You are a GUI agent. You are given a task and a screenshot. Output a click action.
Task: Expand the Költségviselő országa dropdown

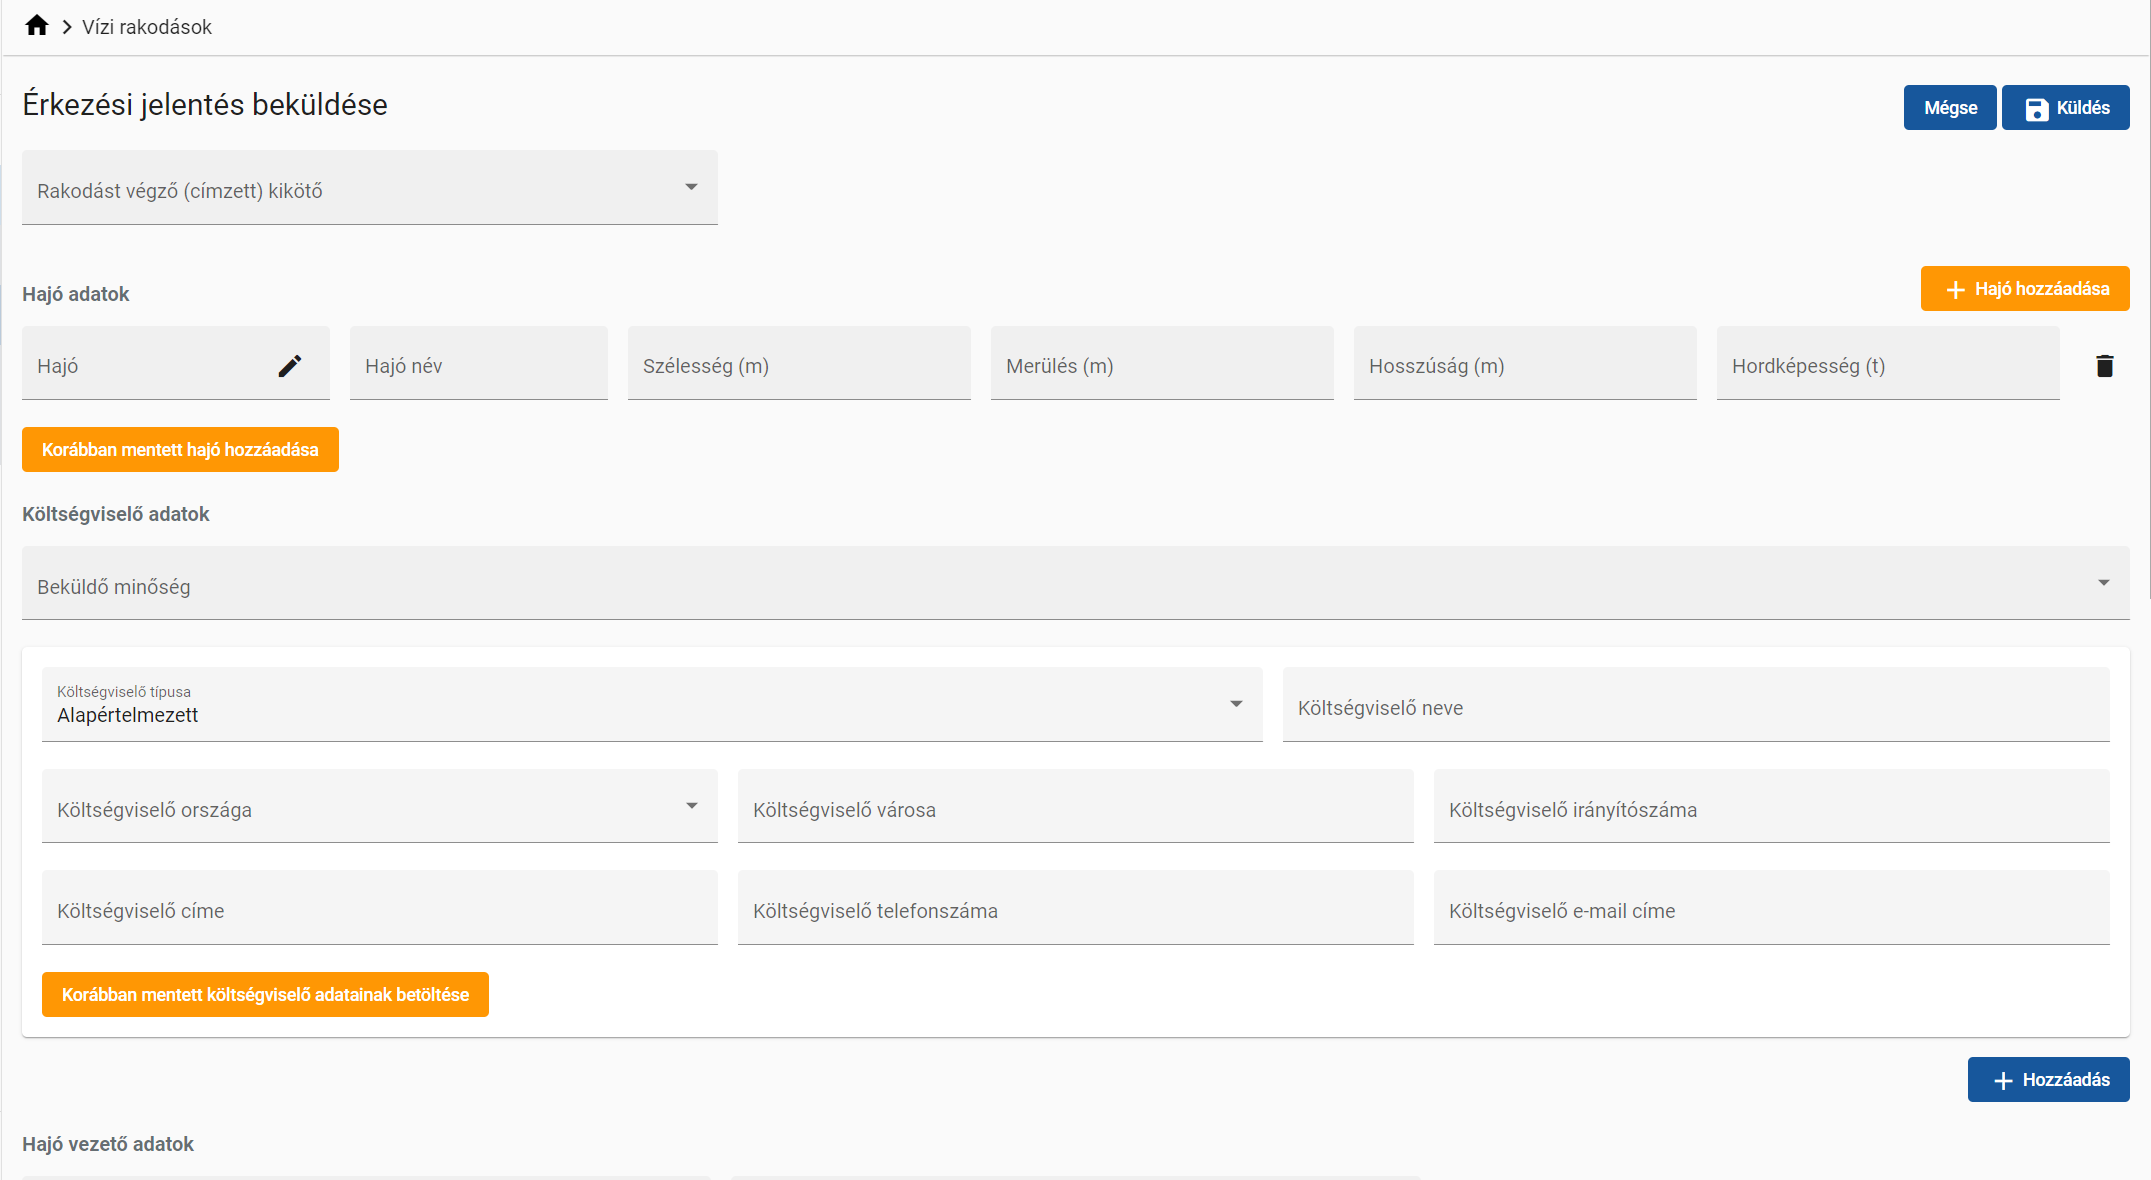tap(379, 808)
